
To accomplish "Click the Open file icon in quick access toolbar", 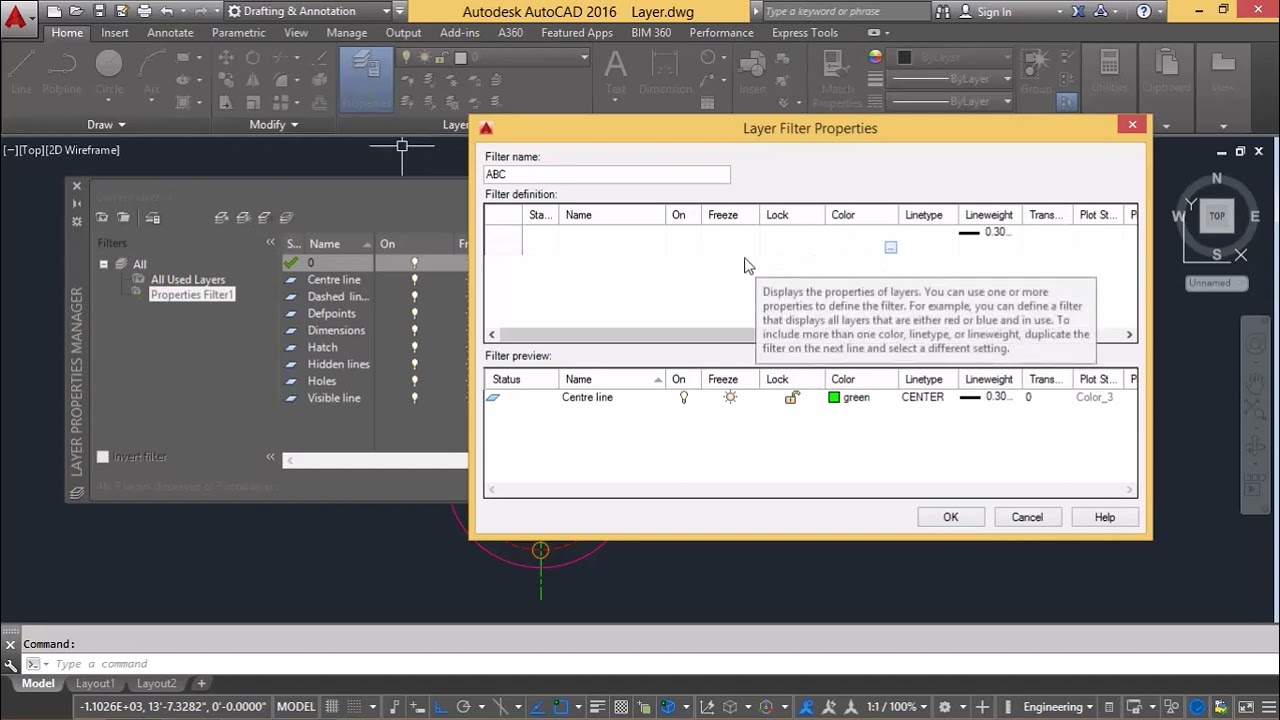I will click(77, 12).
